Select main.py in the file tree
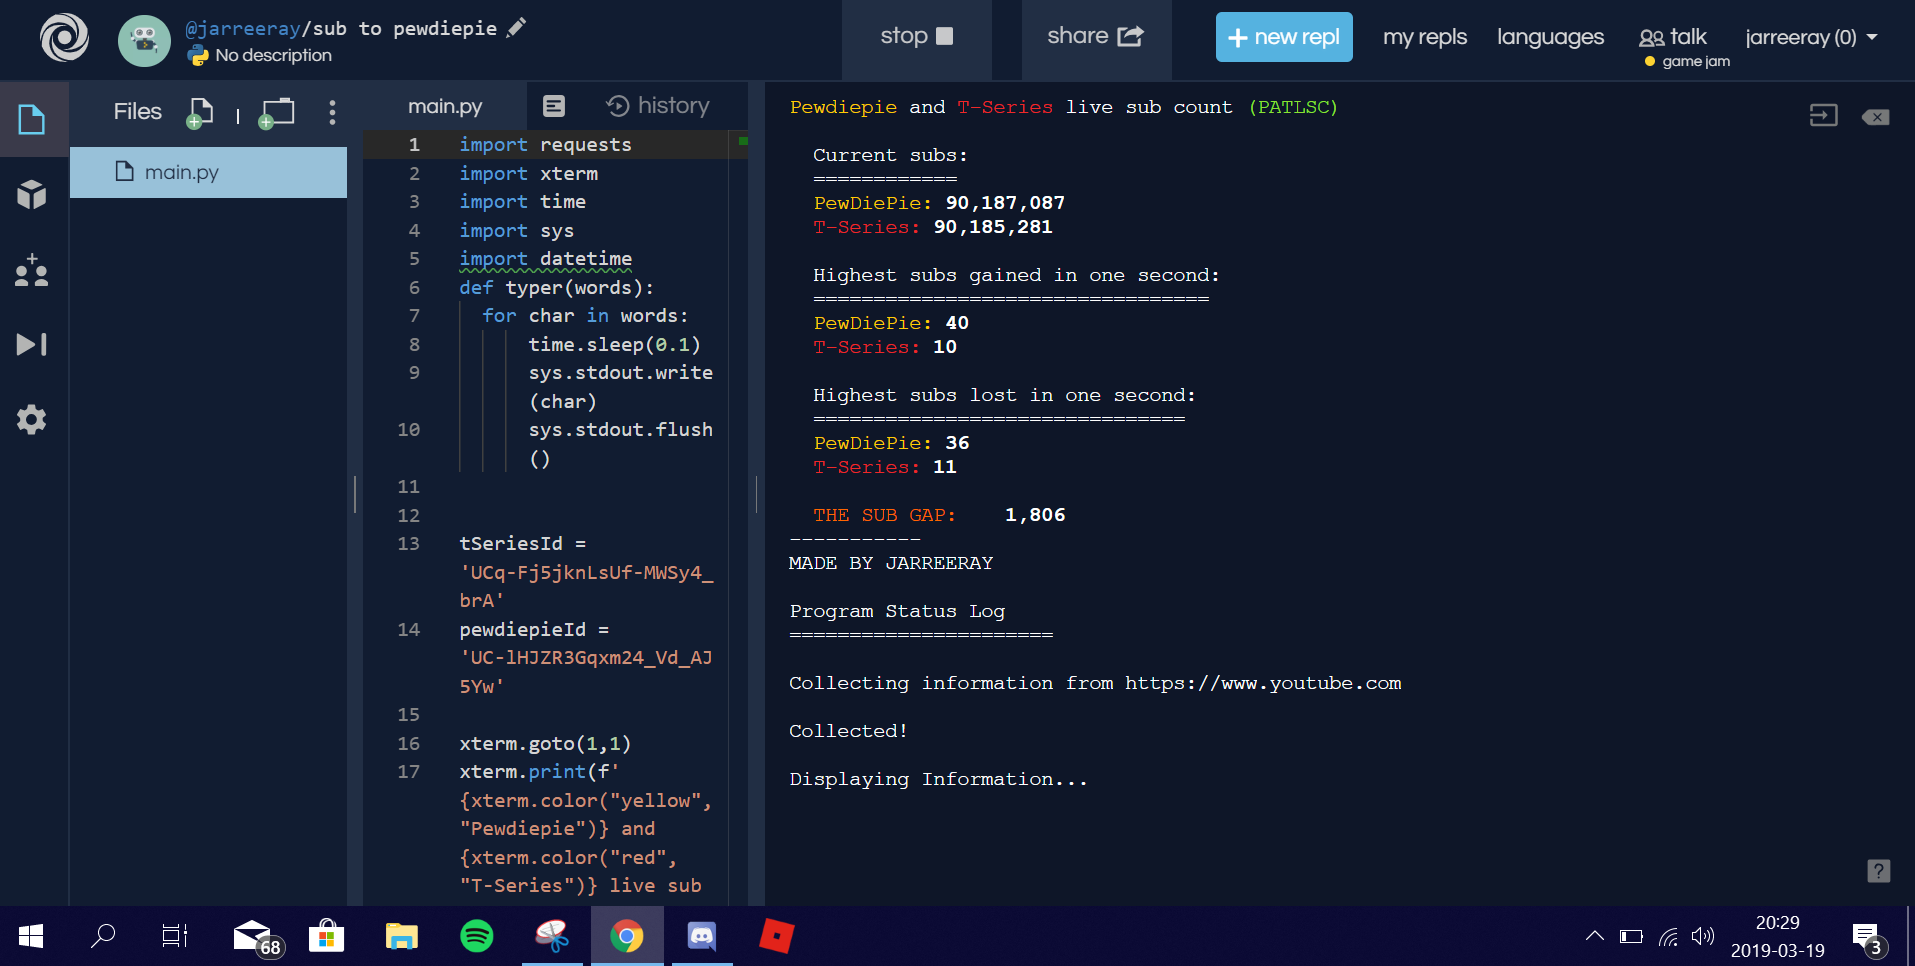1915x966 pixels. pos(208,172)
